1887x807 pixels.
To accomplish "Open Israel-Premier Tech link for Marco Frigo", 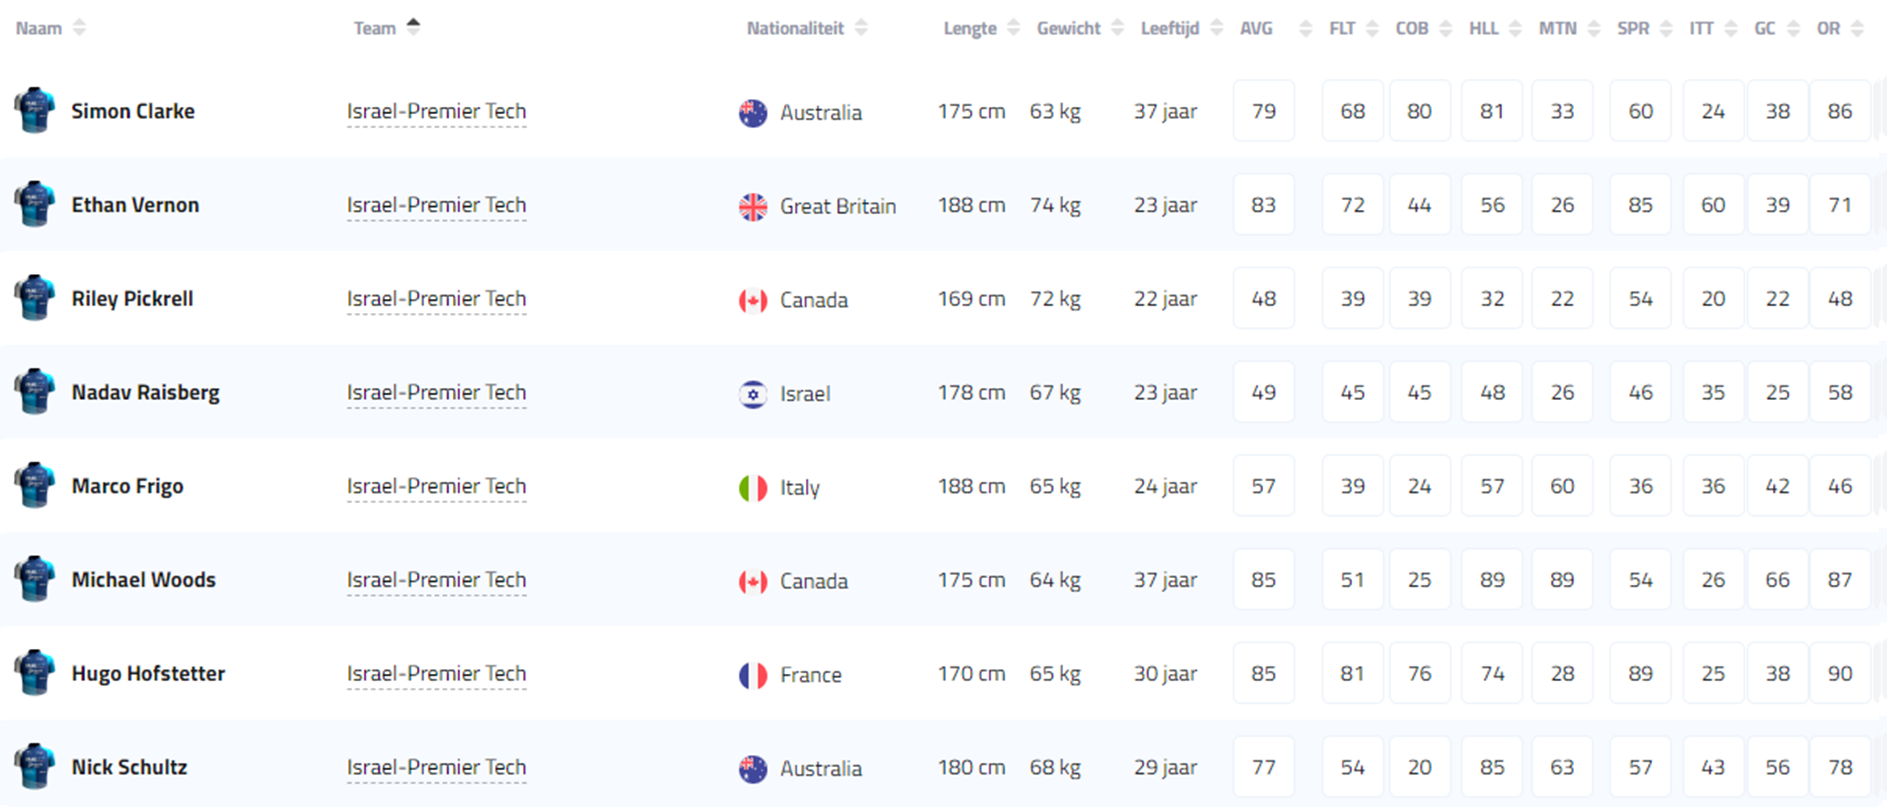I will [436, 486].
